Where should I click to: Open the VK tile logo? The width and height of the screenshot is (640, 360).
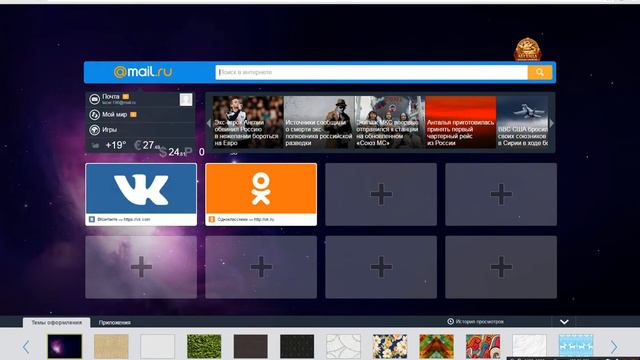pyautogui.click(x=141, y=189)
